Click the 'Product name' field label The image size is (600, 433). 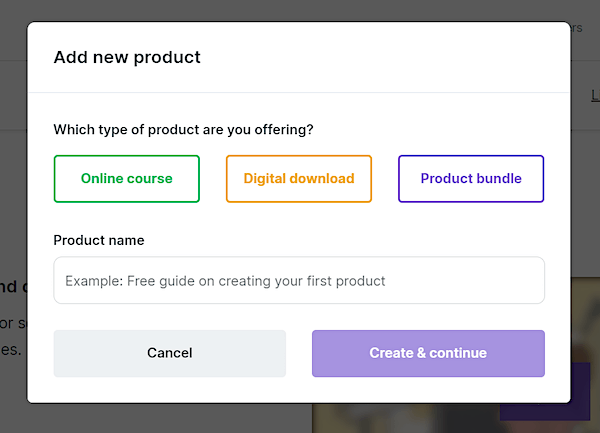99,240
